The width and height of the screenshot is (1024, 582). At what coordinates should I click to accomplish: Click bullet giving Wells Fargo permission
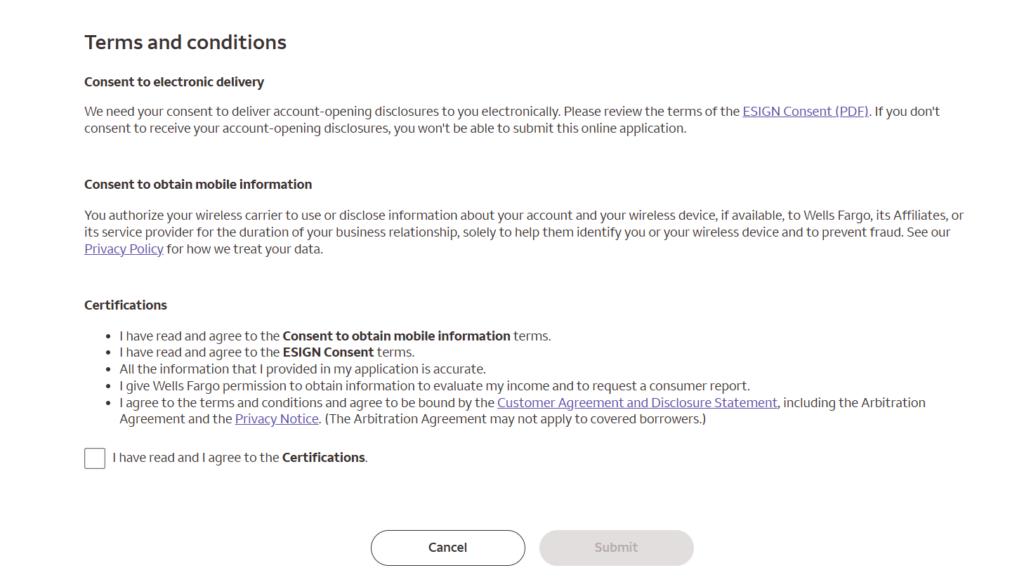click(x=434, y=386)
